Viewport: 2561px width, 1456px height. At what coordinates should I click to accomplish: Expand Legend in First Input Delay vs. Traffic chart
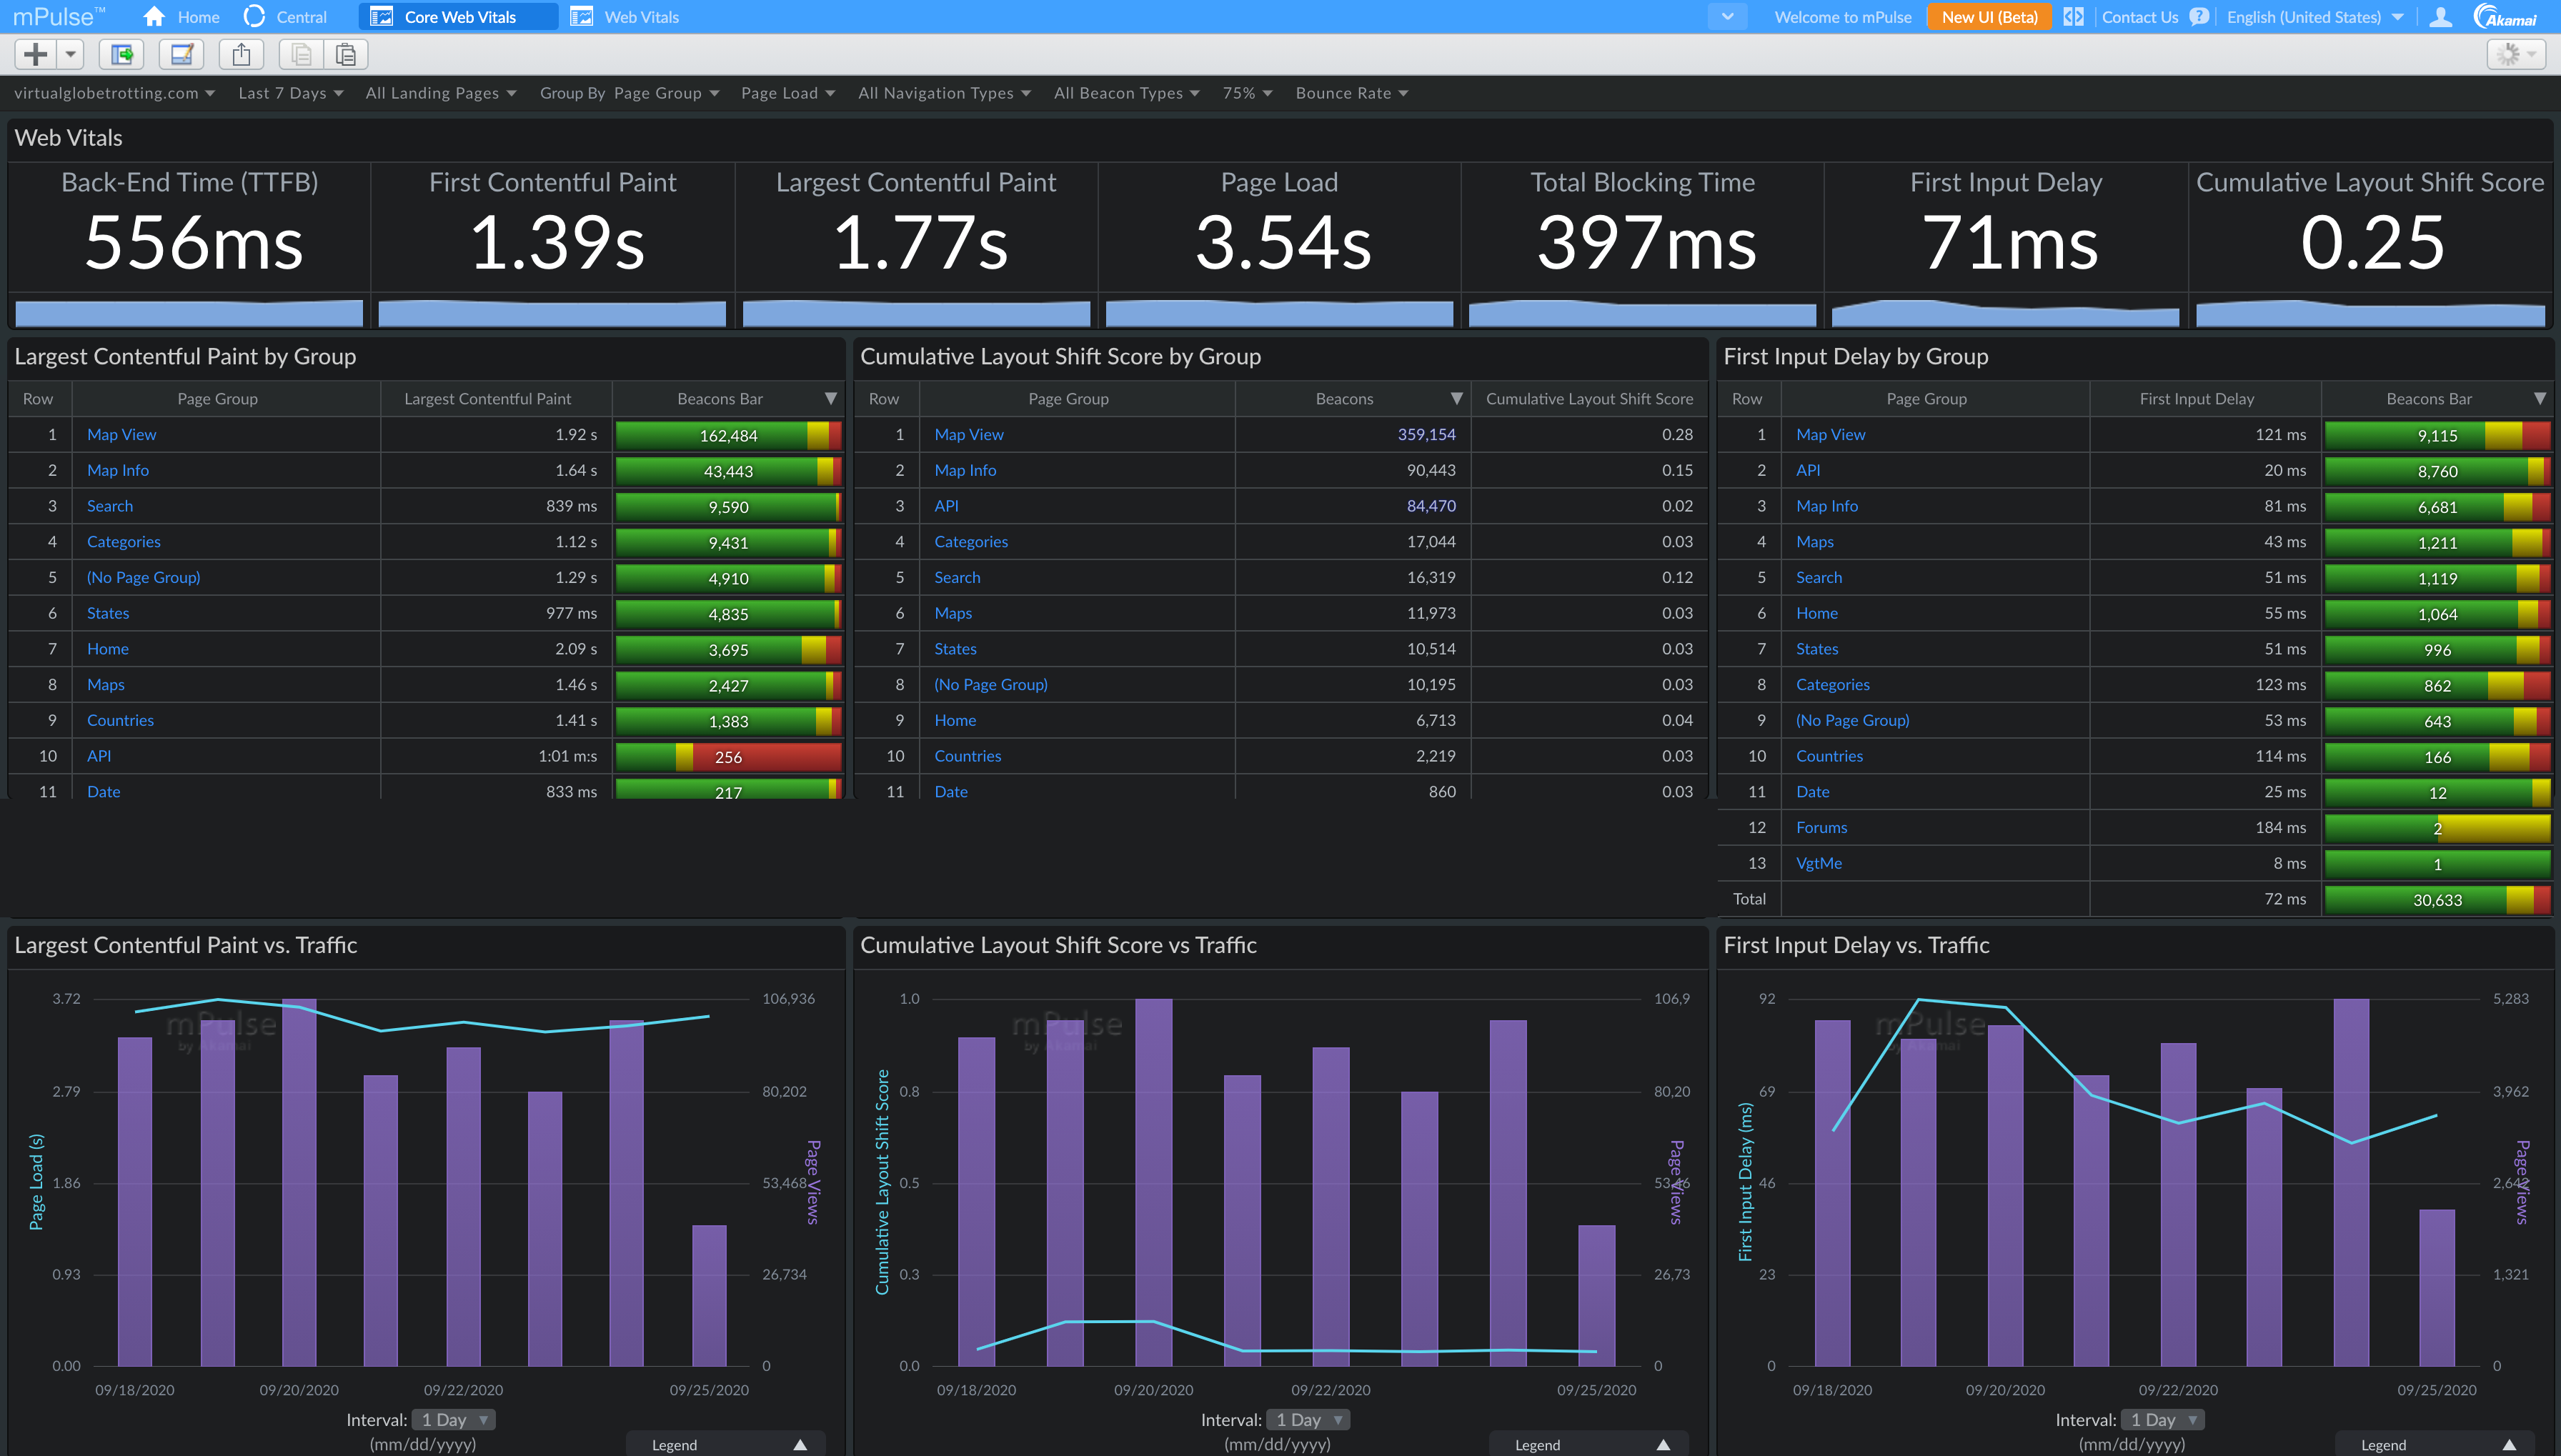pos(2435,1445)
